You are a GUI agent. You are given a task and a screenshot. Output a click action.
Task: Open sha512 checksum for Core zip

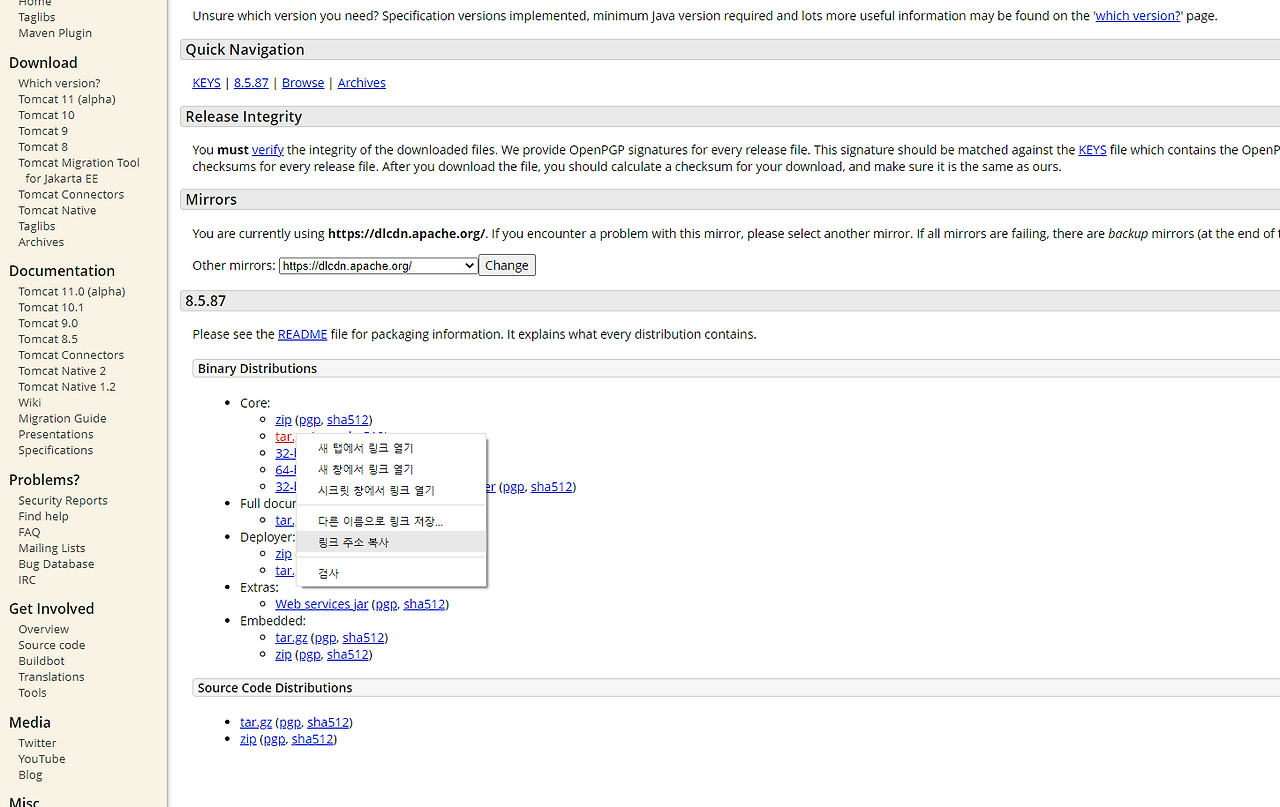[x=348, y=420]
